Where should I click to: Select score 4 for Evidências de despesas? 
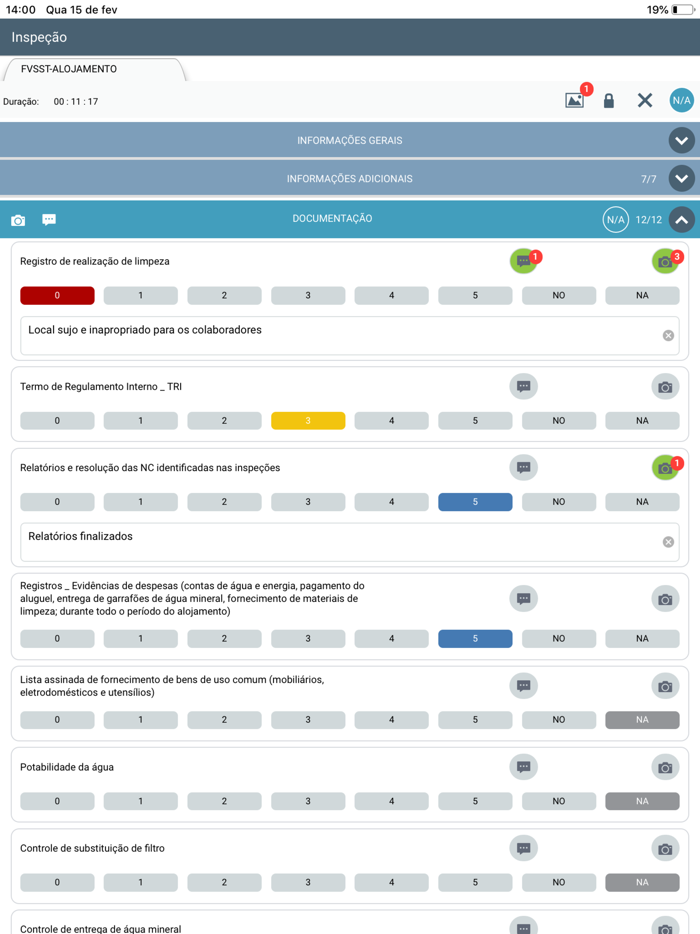[x=391, y=639]
